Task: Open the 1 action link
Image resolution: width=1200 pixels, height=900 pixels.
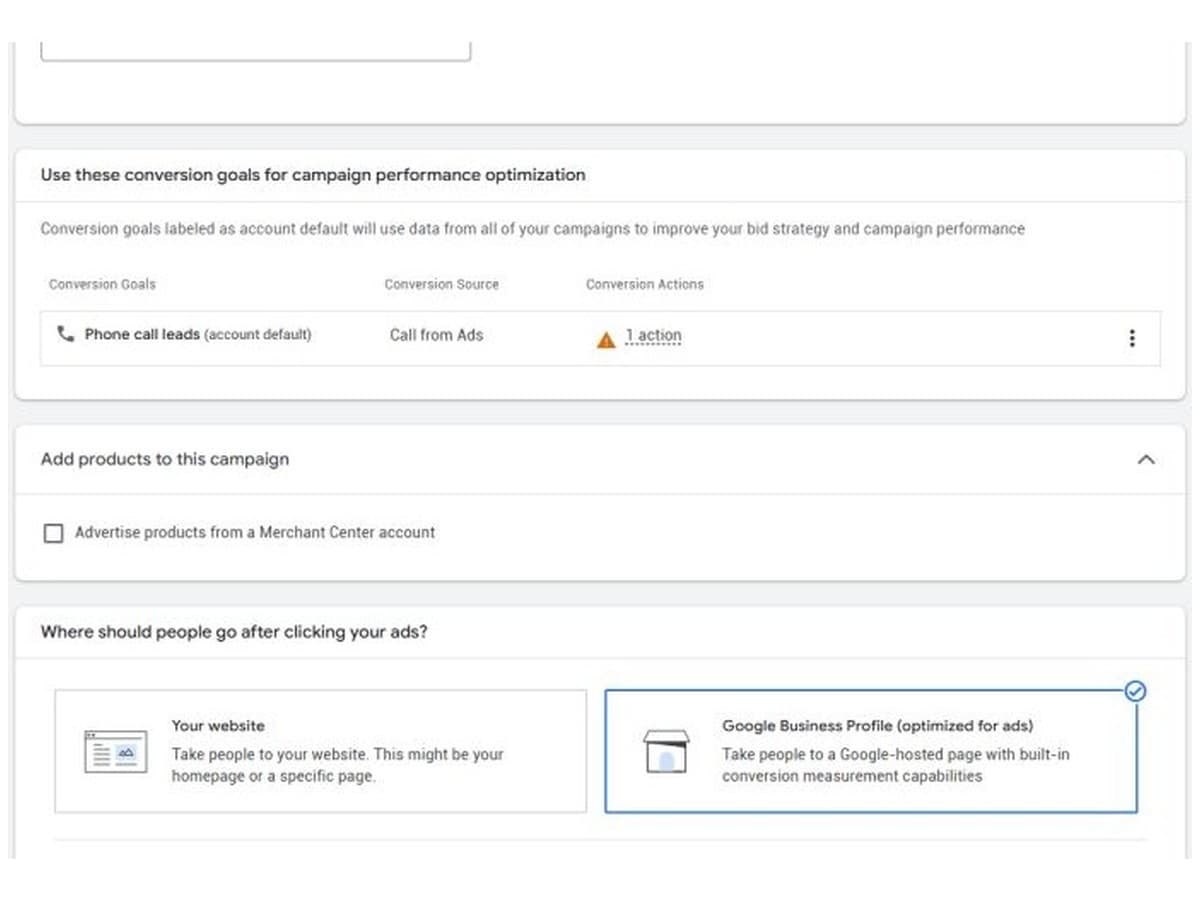Action: point(654,336)
